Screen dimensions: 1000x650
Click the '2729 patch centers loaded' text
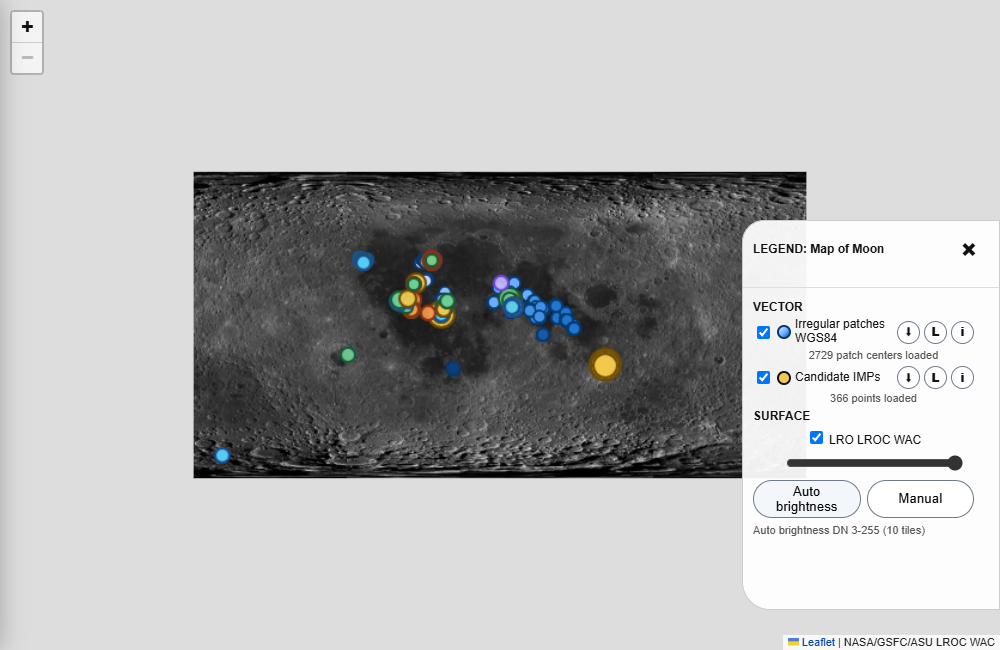[x=873, y=355]
